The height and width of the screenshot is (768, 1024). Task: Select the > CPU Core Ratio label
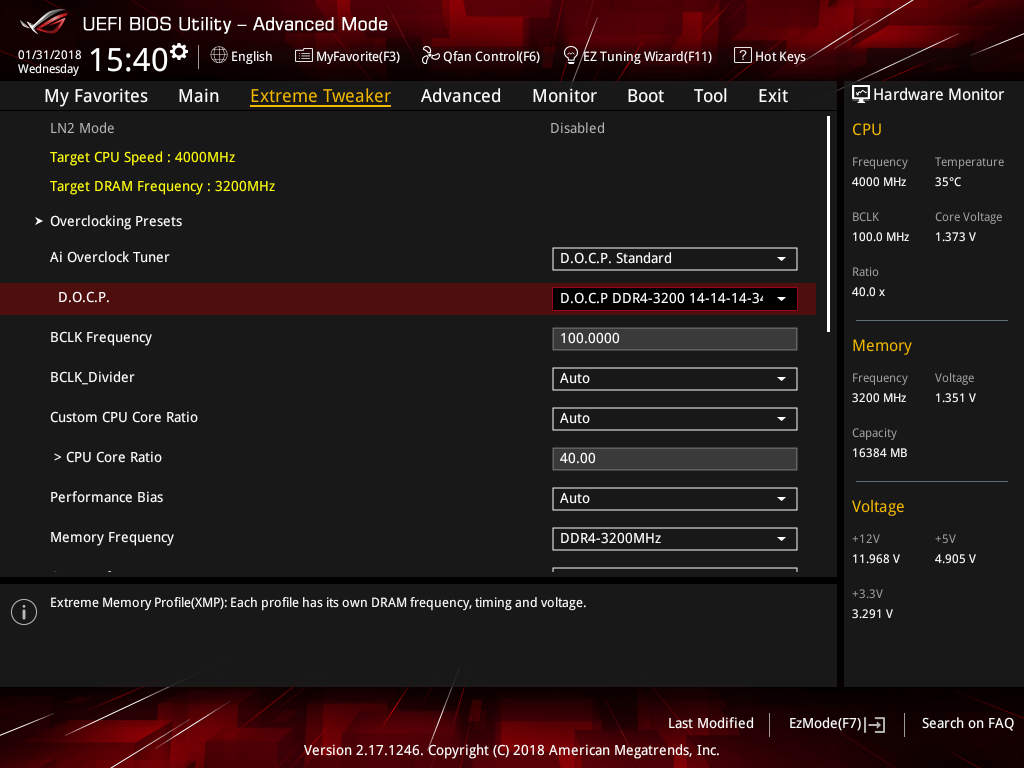coord(108,457)
